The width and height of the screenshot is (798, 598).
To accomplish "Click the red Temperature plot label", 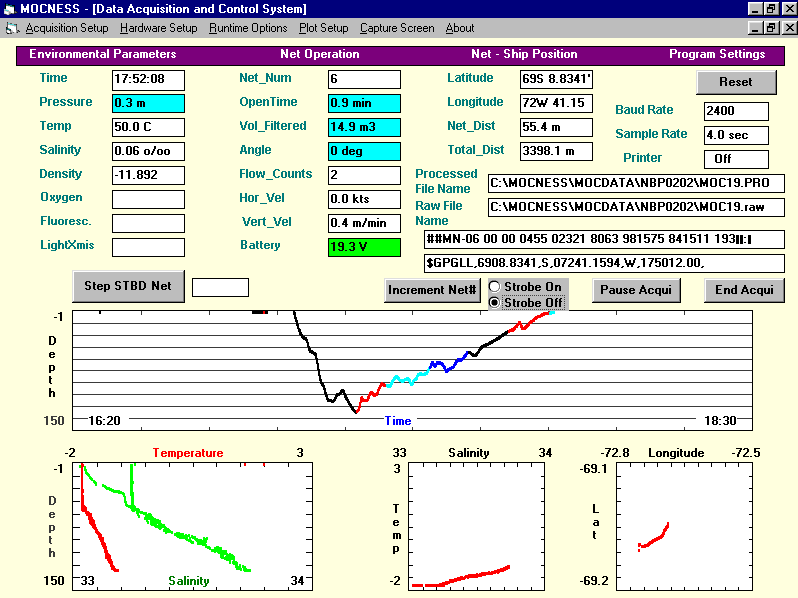I will point(188,453).
